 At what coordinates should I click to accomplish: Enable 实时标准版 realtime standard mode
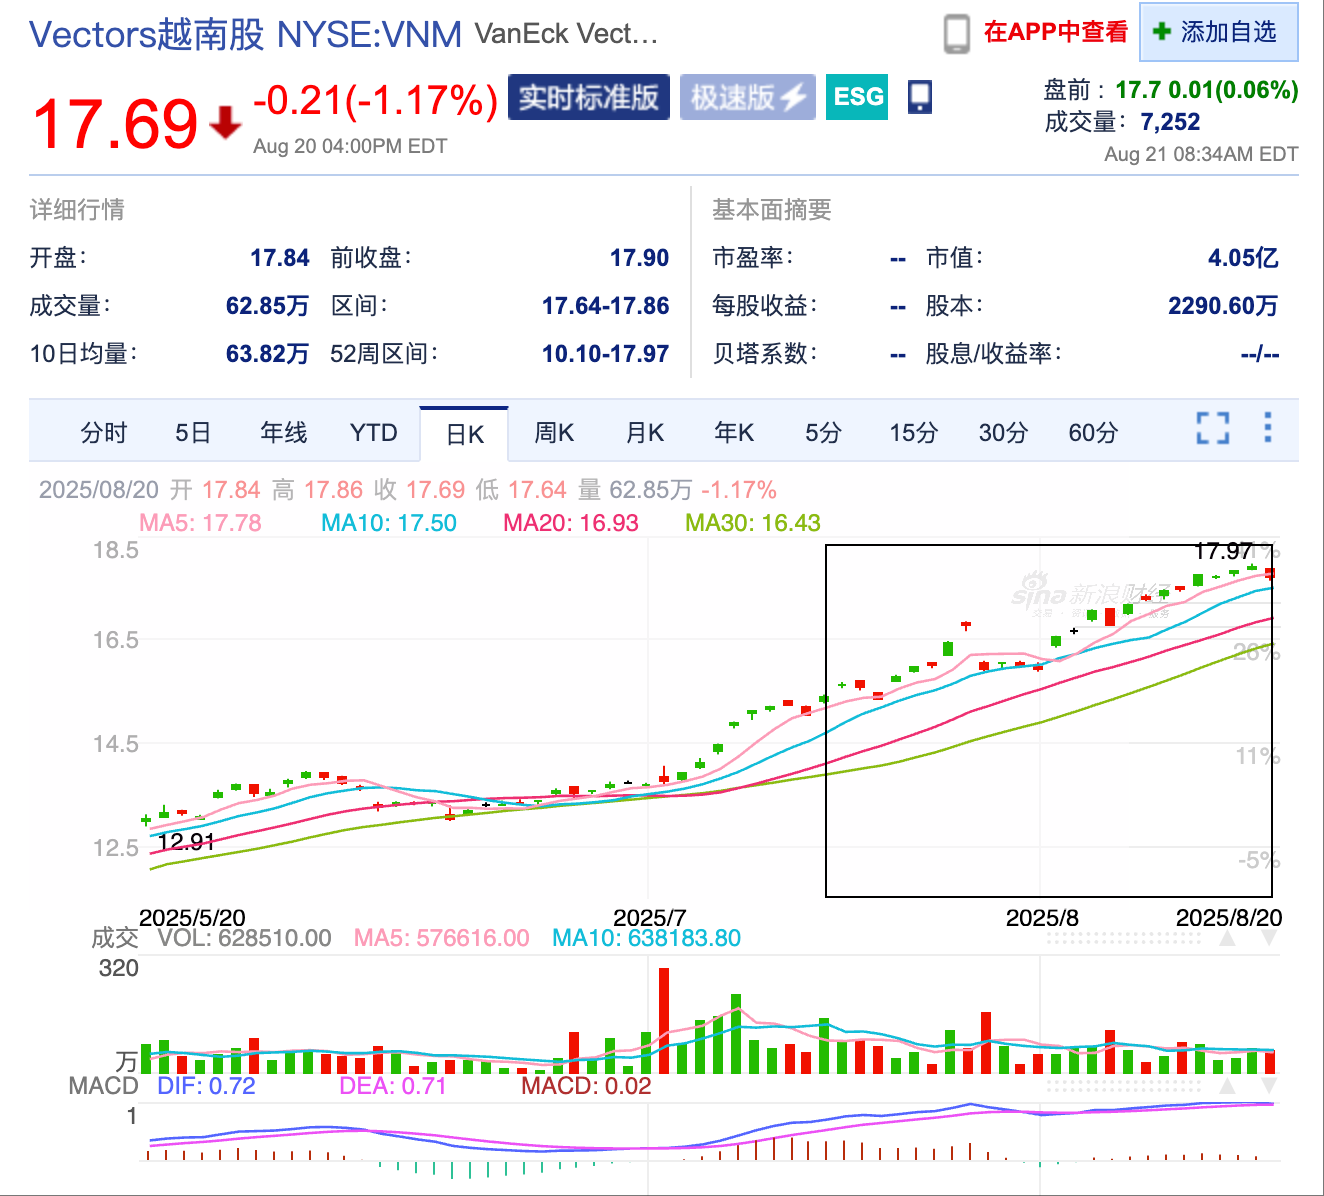pos(589,97)
